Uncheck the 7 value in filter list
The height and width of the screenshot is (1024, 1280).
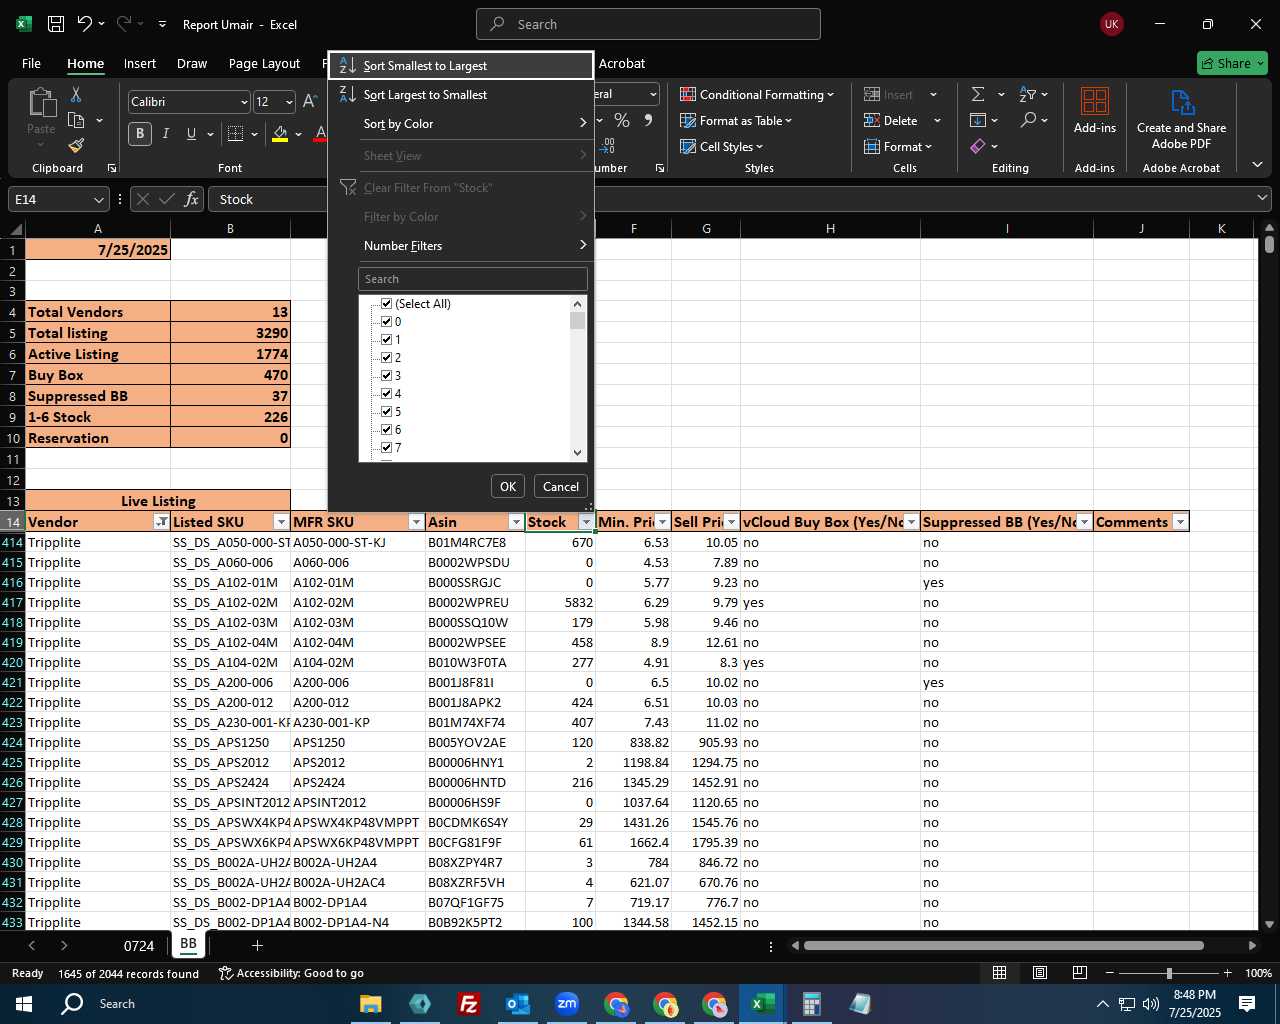[387, 448]
